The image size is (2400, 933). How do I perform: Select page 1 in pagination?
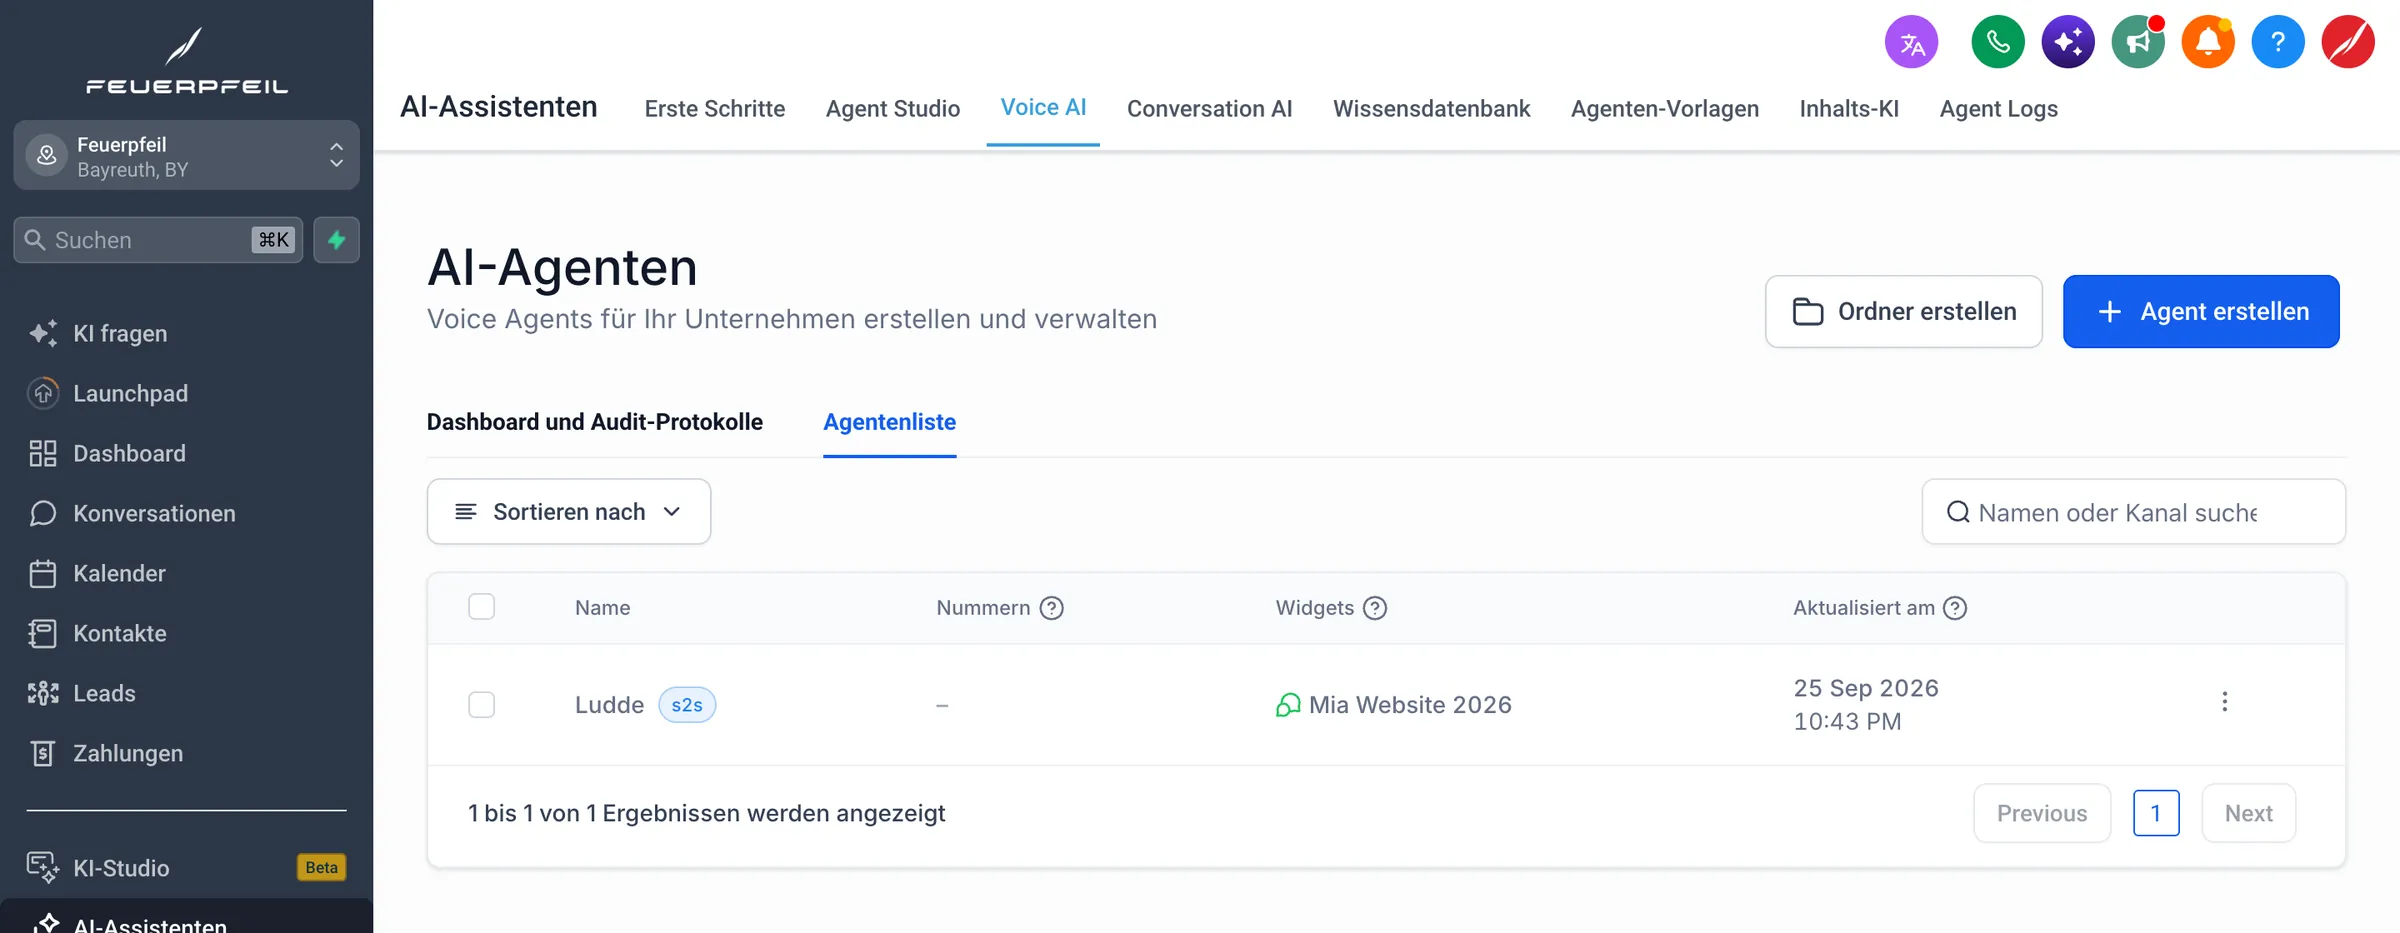pyautogui.click(x=2156, y=814)
